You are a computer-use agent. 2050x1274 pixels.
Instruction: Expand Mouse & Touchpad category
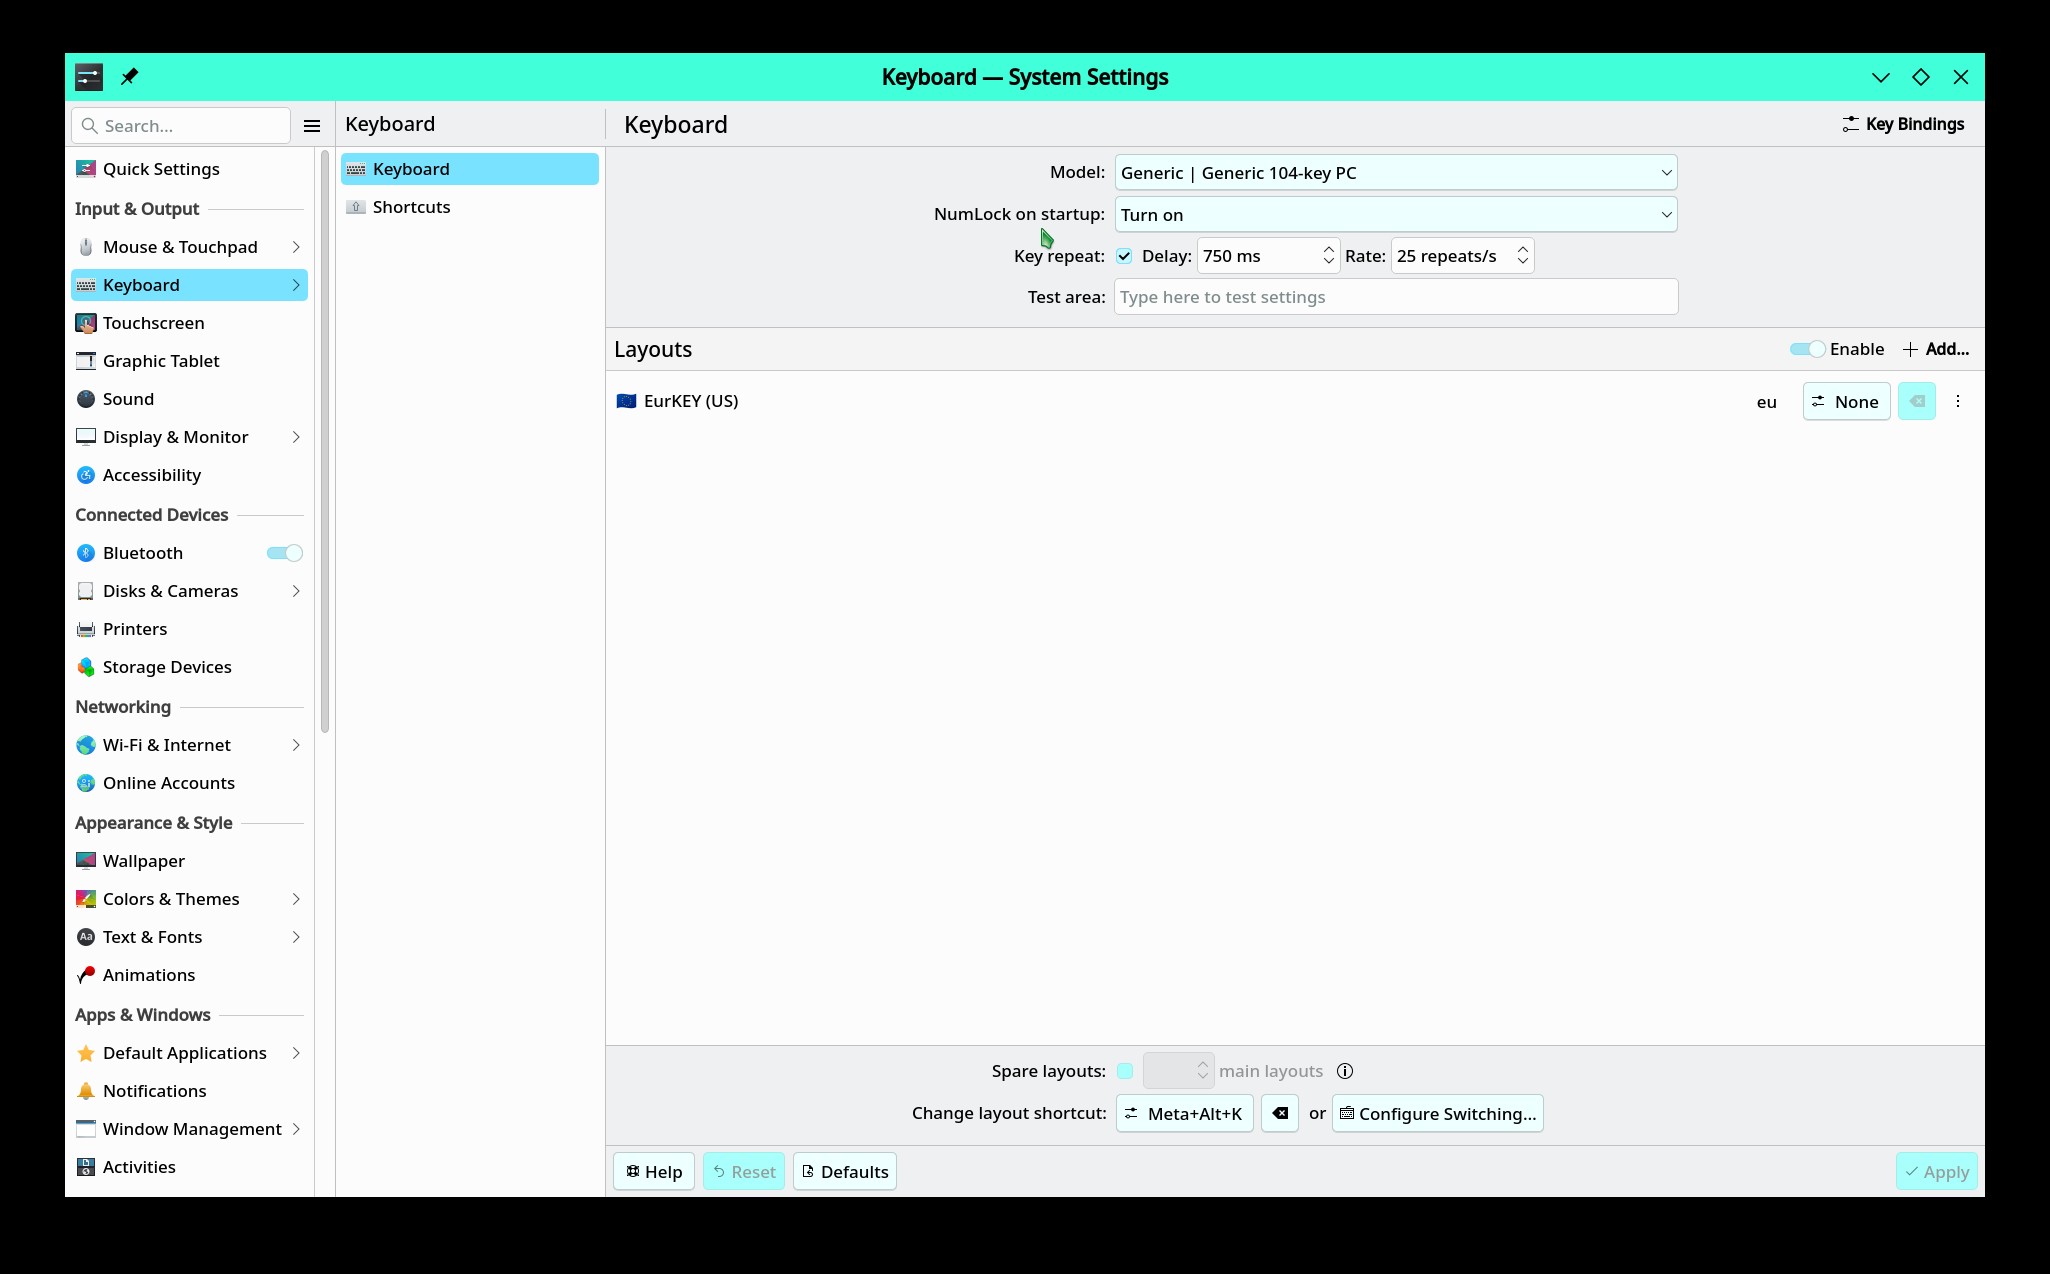point(190,247)
